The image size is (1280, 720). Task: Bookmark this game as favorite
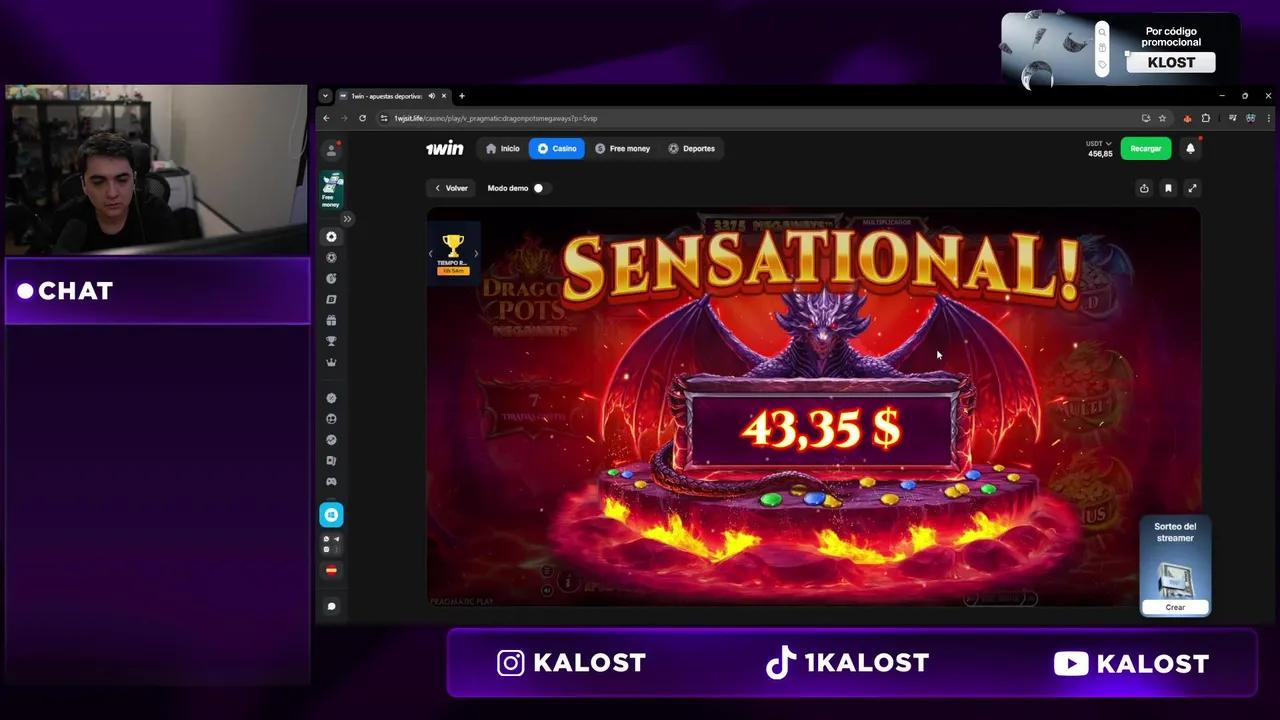coord(1168,188)
